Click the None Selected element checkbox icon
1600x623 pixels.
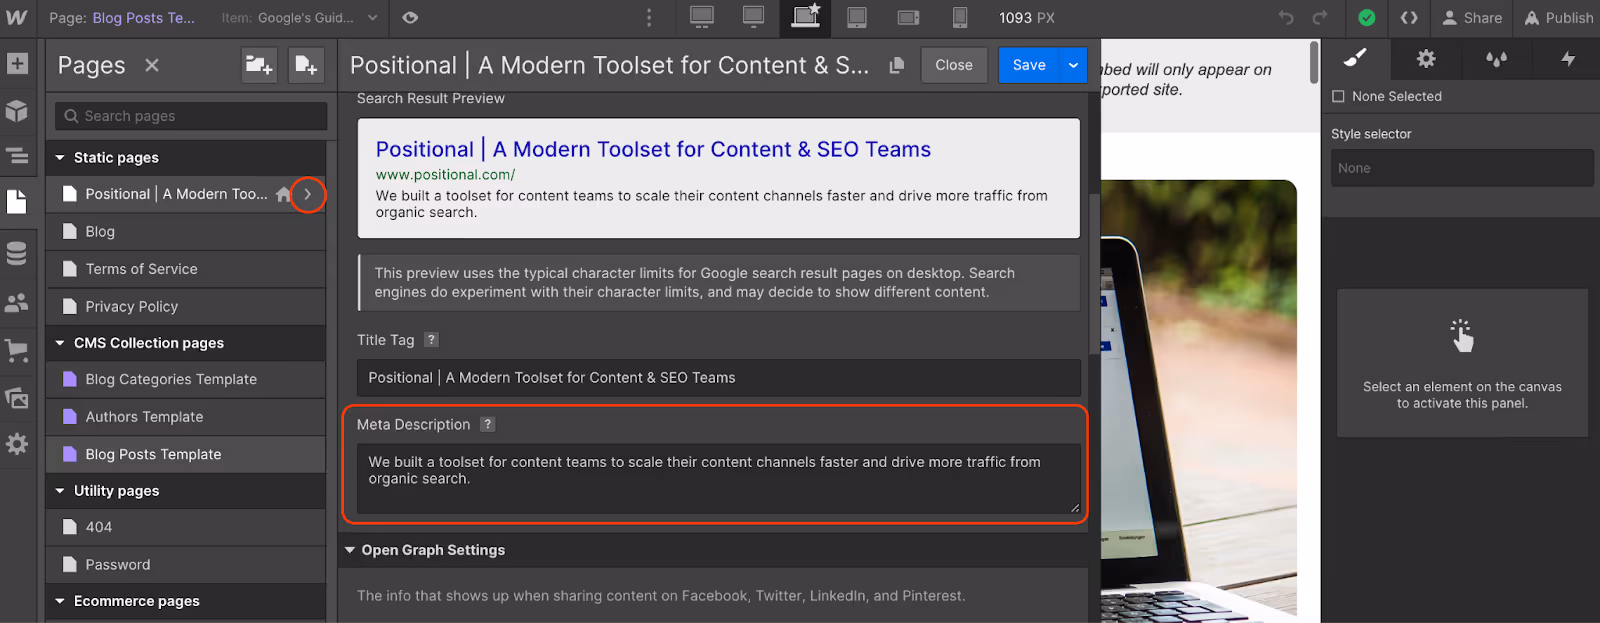(x=1338, y=96)
